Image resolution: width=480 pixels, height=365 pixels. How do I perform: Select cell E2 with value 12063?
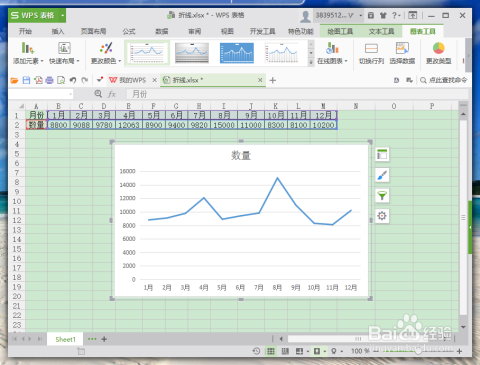point(129,125)
